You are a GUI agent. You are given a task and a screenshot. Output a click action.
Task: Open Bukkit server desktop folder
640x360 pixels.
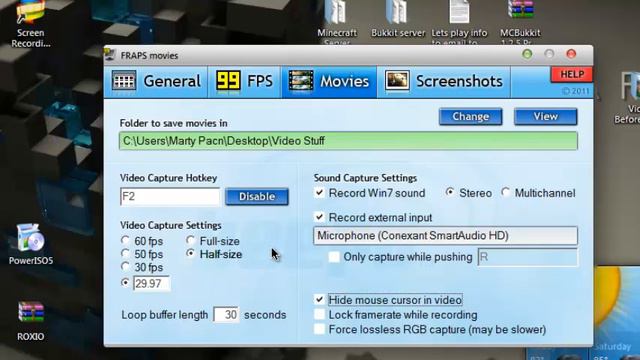(398, 20)
